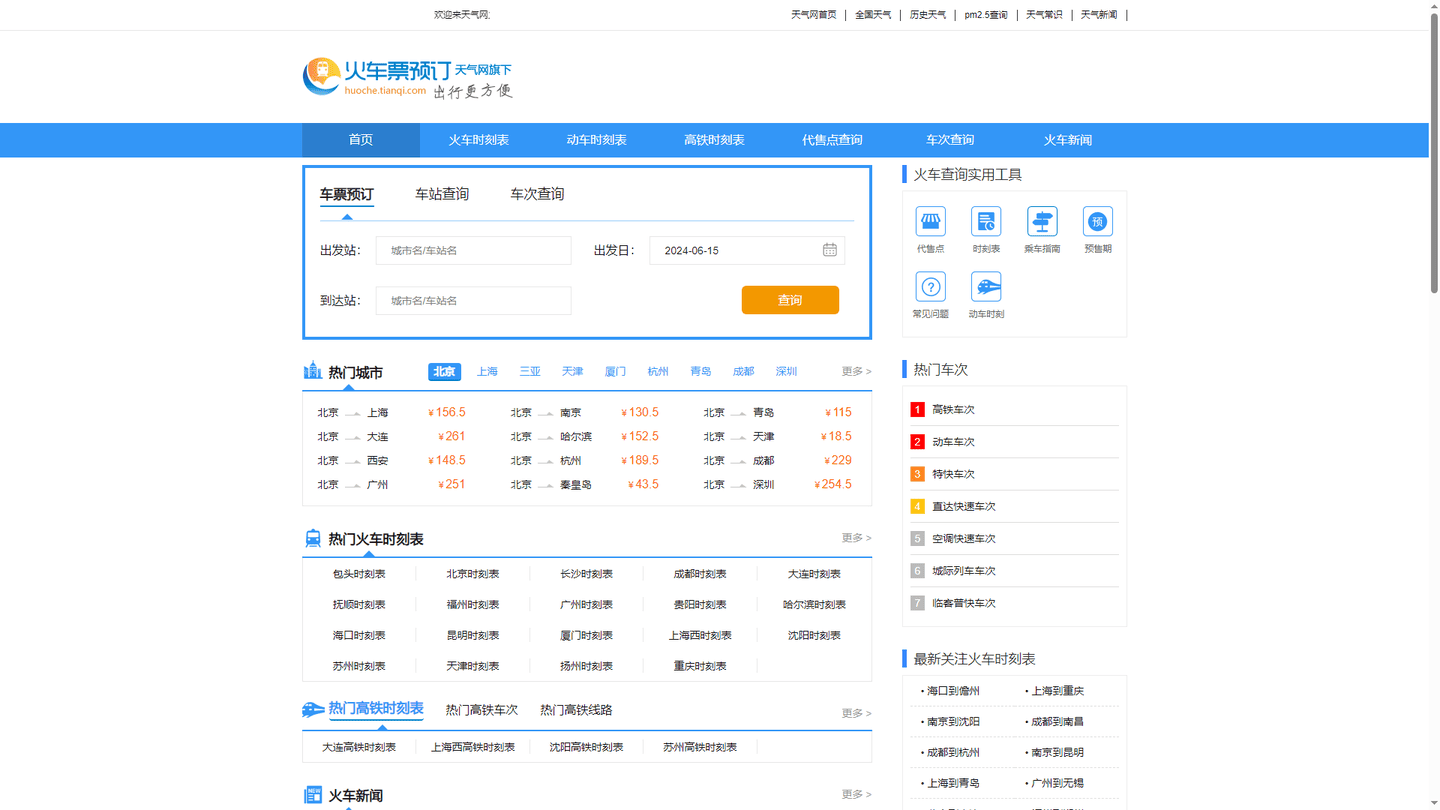This screenshot has height=810, width=1440.
Task: Open 重庆时刻表 link
Action: (x=700, y=666)
